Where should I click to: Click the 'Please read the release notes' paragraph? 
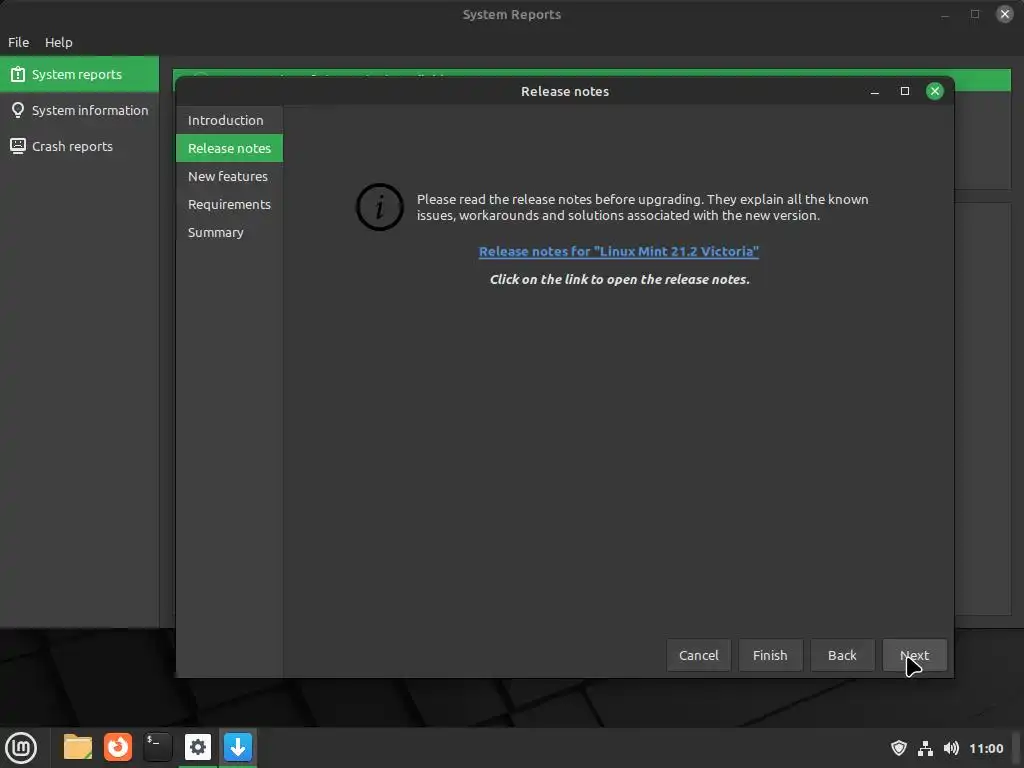643,207
